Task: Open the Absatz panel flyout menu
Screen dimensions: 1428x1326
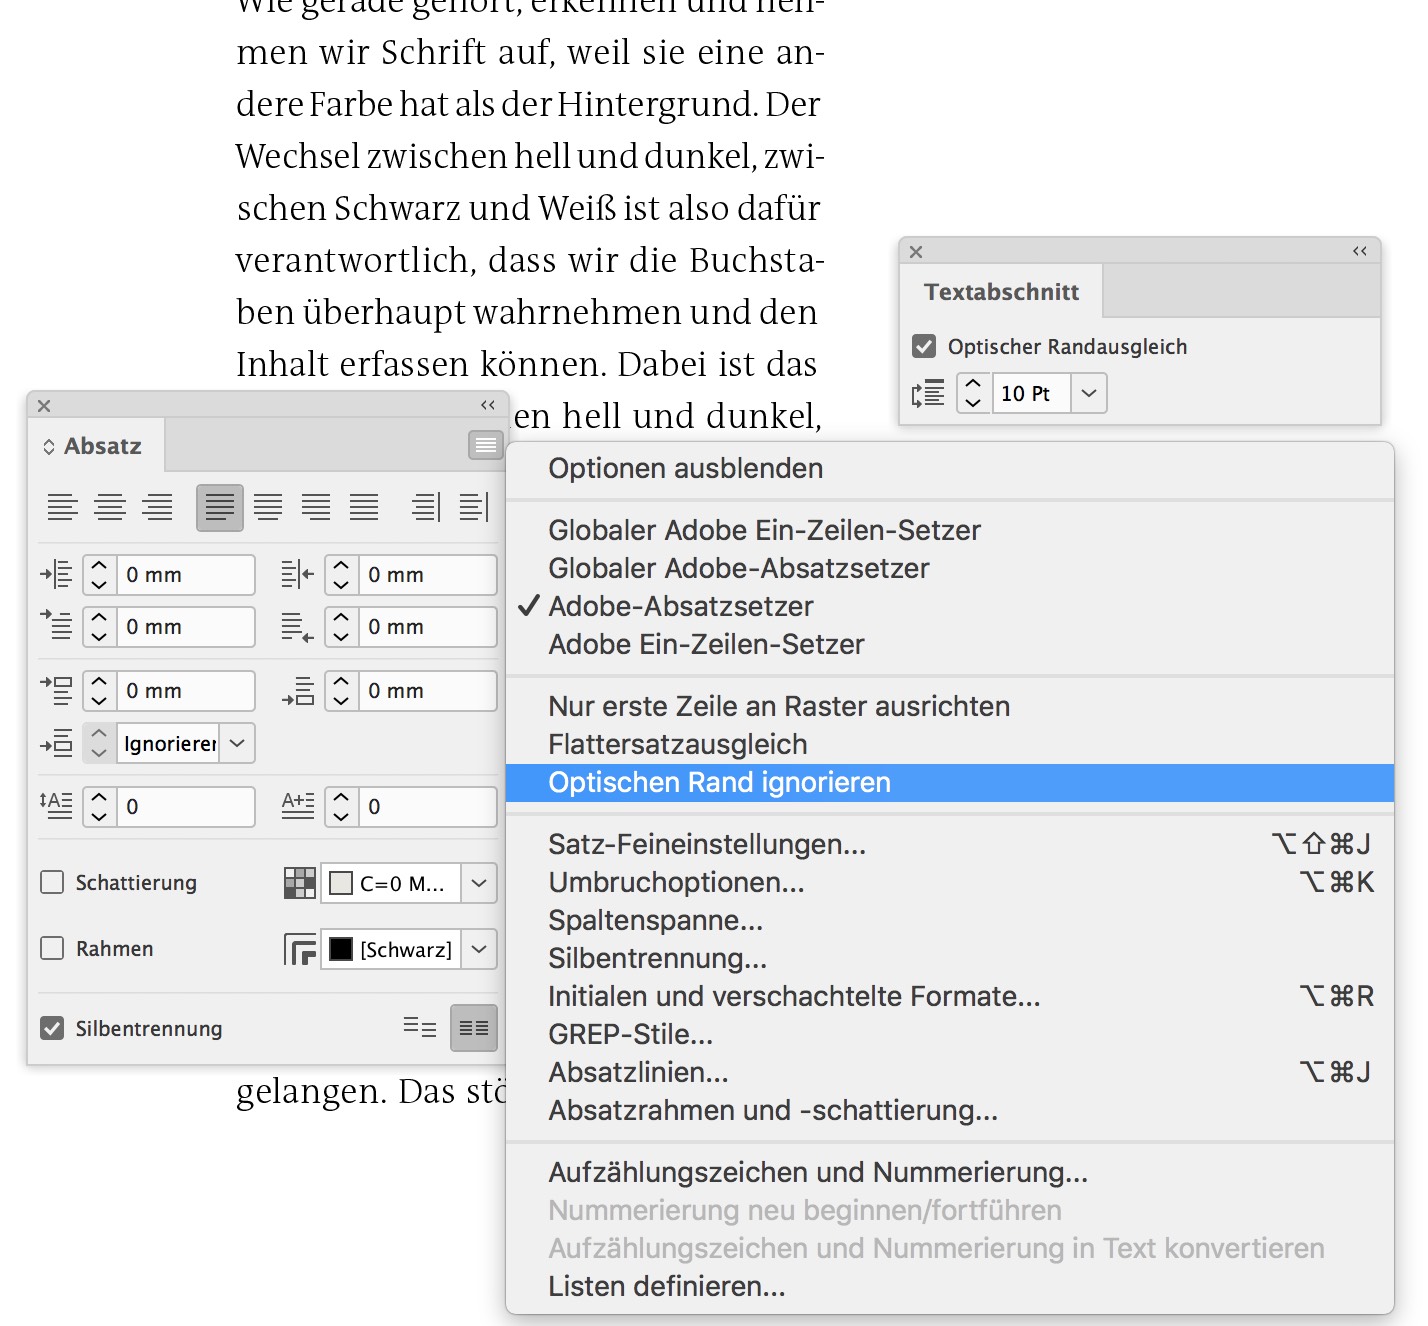Action: (486, 445)
